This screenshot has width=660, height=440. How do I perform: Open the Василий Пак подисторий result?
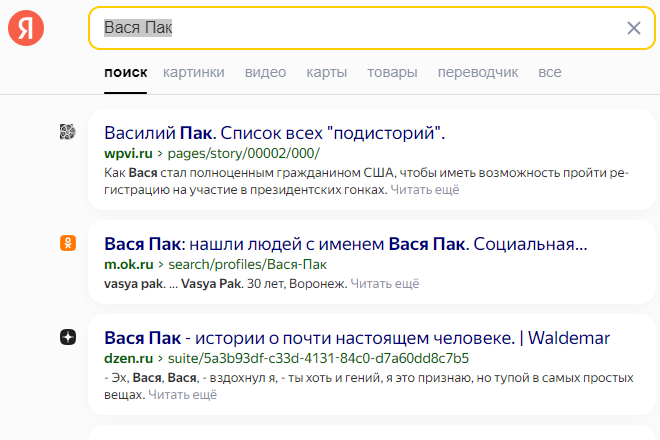[274, 133]
